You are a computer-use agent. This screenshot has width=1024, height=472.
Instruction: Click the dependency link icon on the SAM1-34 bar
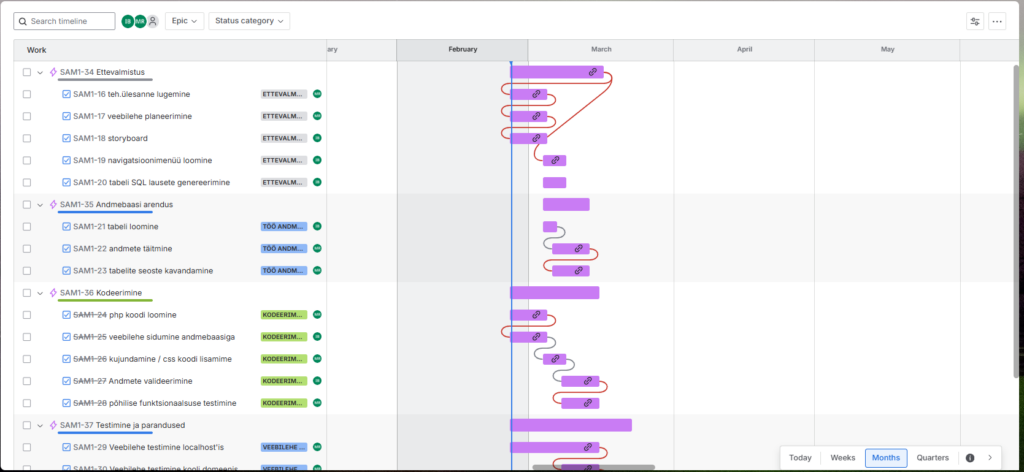pyautogui.click(x=592, y=73)
